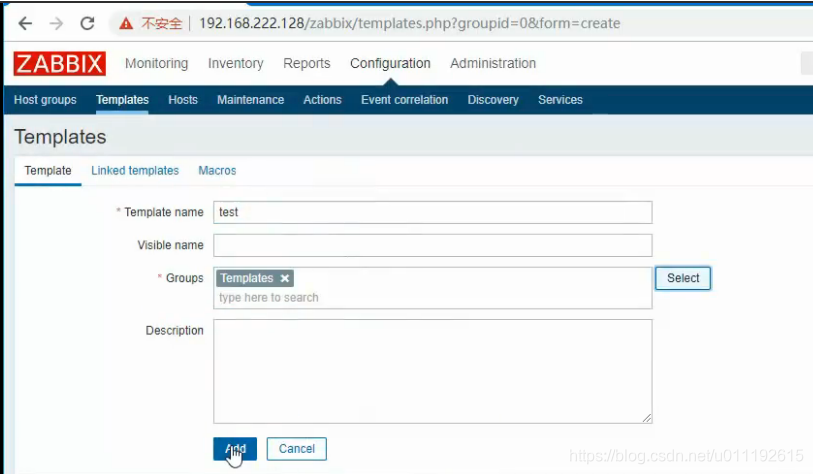Click the Templates group tag label
Viewport: 813px width, 474px height.
tap(247, 278)
